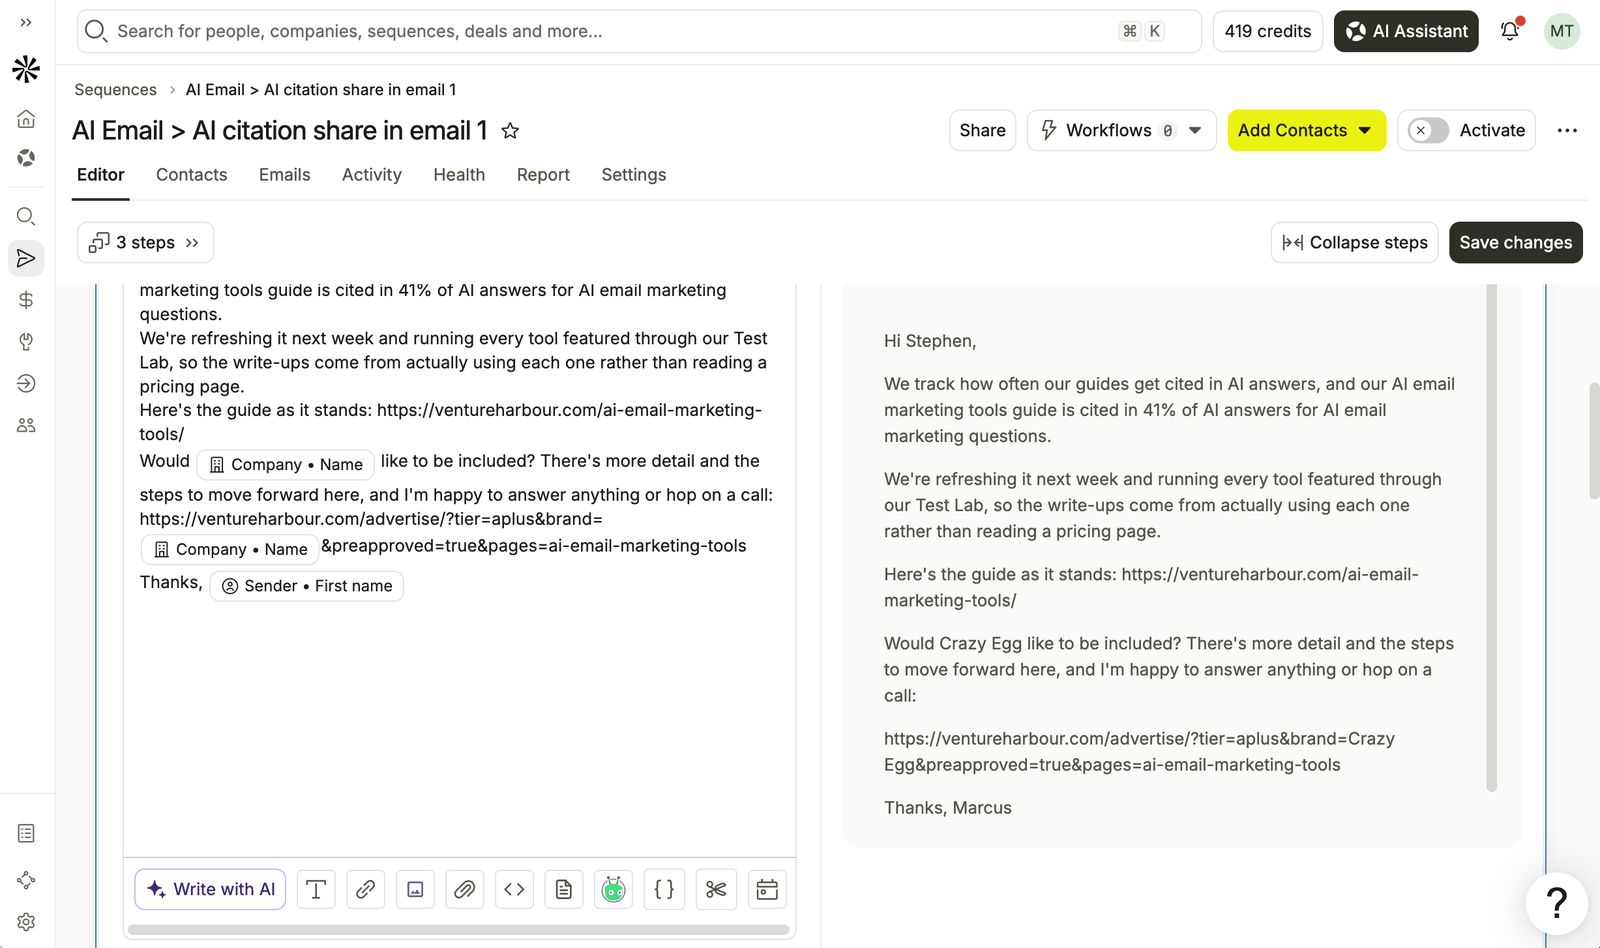
Task: Open the aperture-shaped AI icon in sidebar
Action: 26,158
